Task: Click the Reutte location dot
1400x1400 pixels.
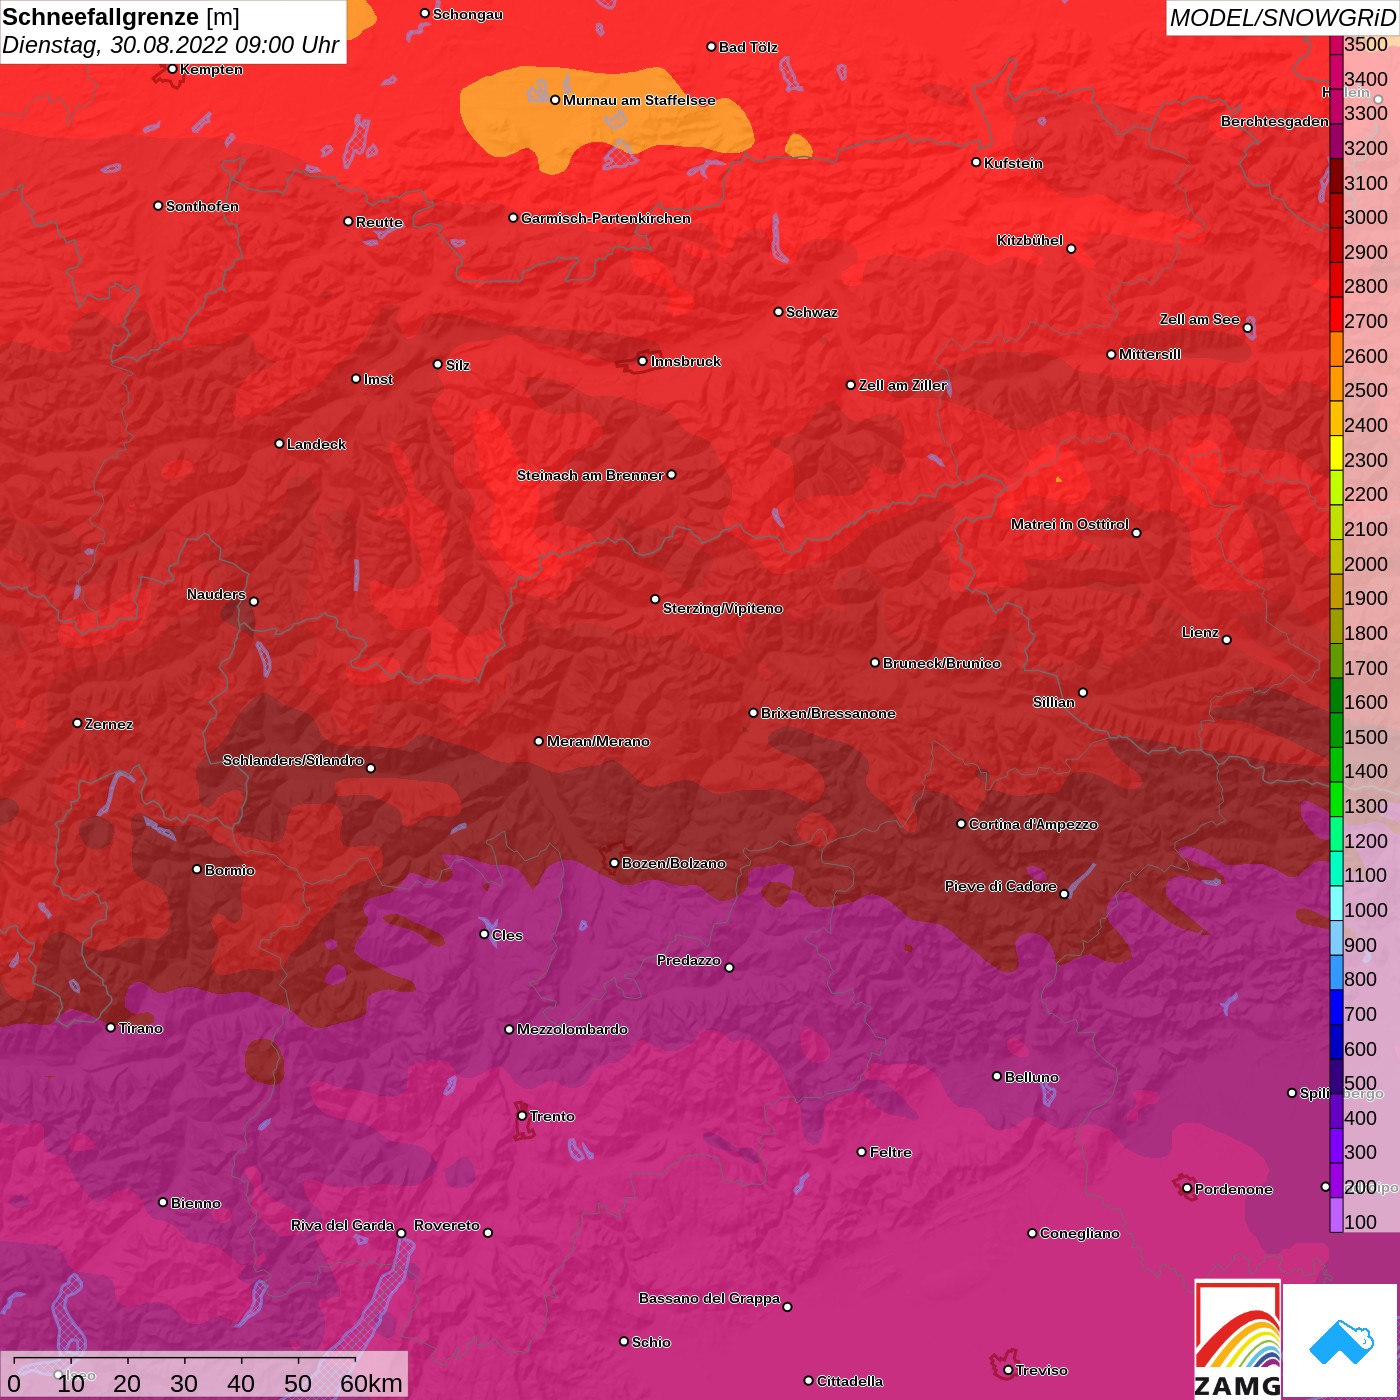Action: click(x=348, y=222)
